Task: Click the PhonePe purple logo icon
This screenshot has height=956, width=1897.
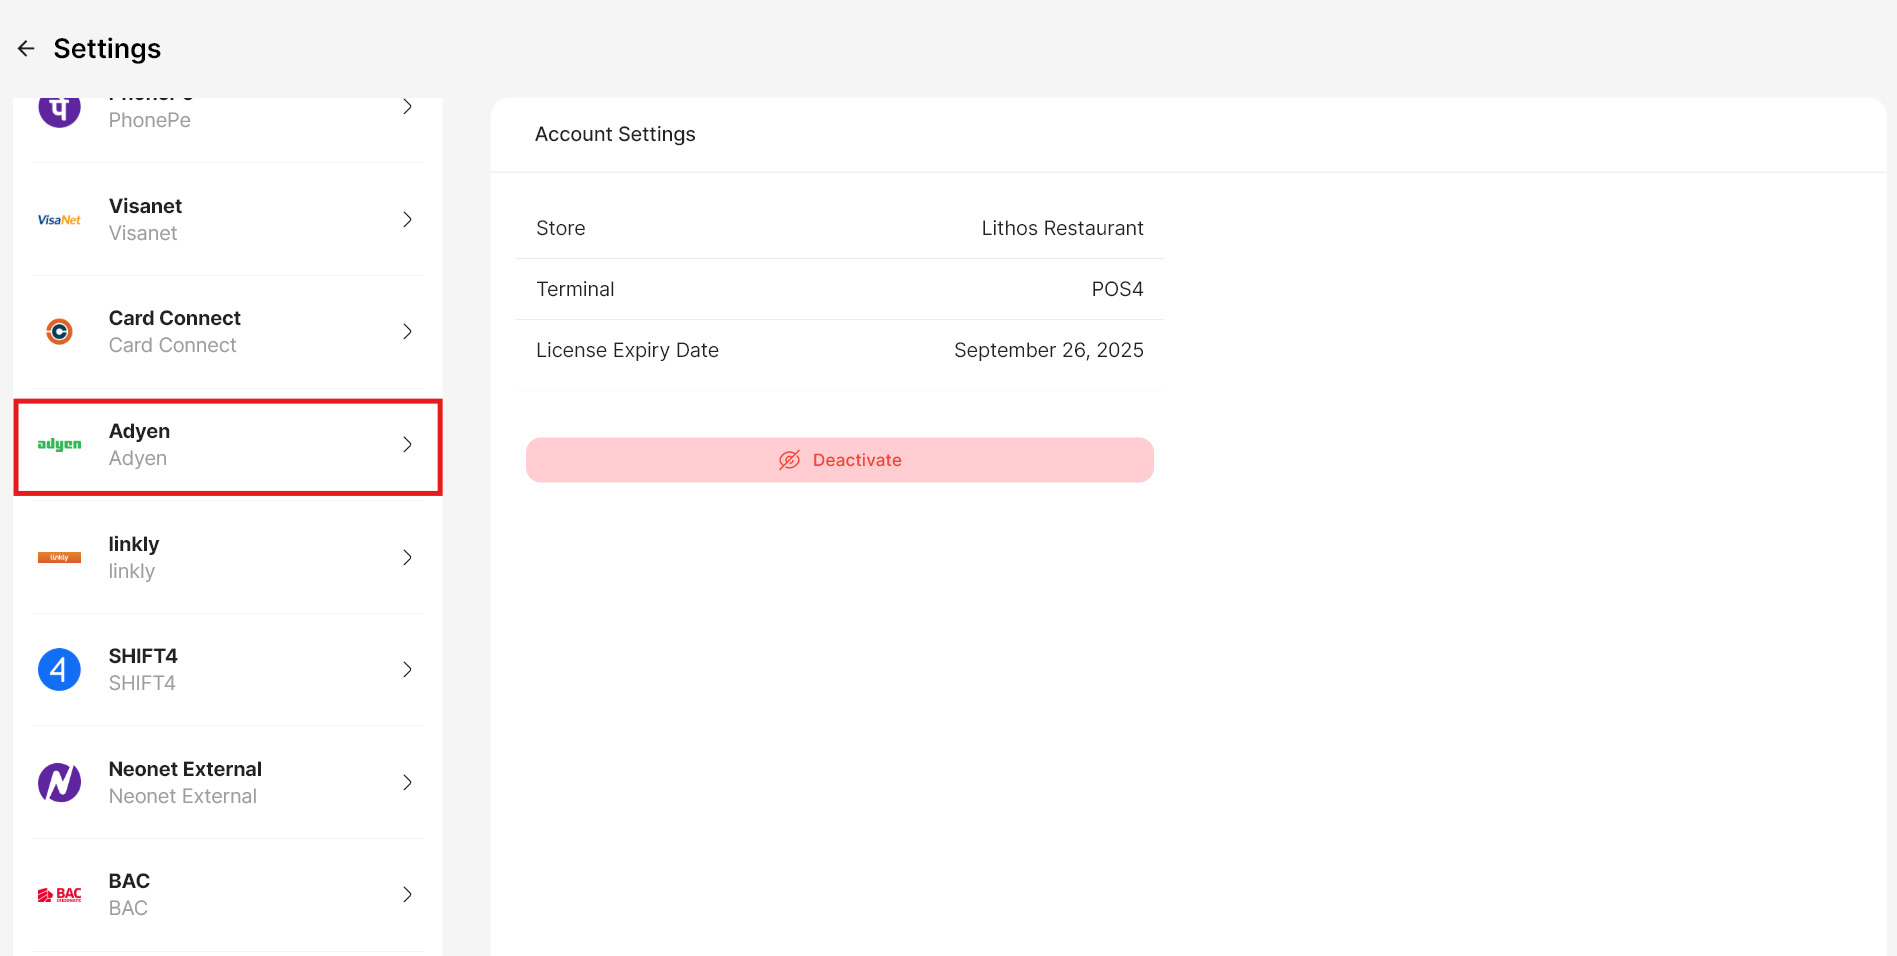Action: tap(59, 110)
